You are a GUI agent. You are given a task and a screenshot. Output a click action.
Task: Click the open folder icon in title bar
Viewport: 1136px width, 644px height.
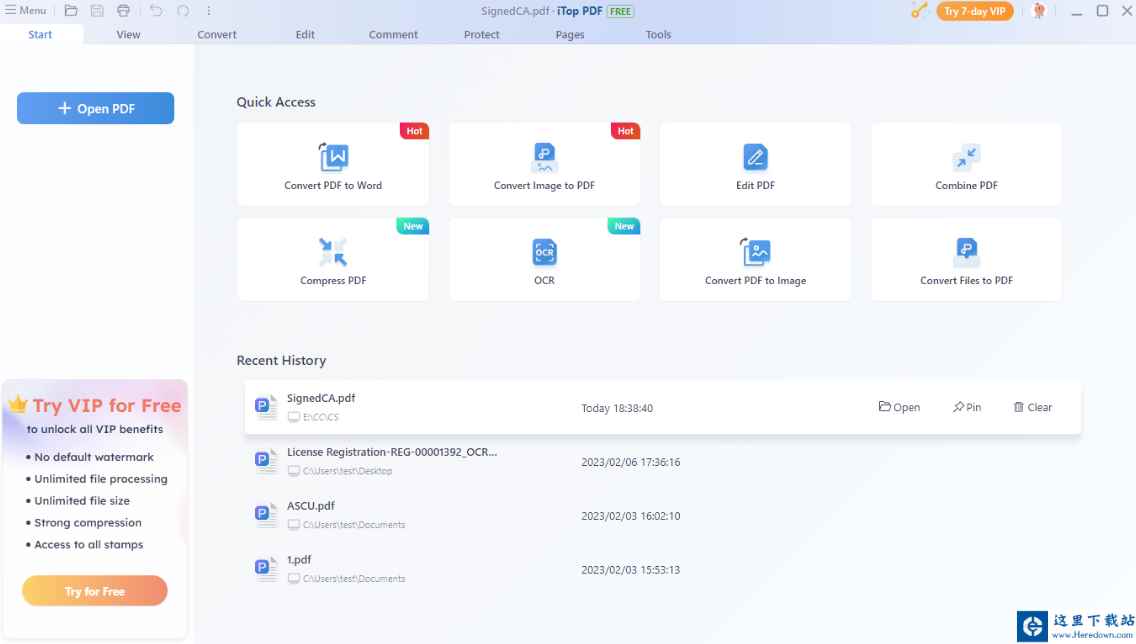click(x=71, y=11)
